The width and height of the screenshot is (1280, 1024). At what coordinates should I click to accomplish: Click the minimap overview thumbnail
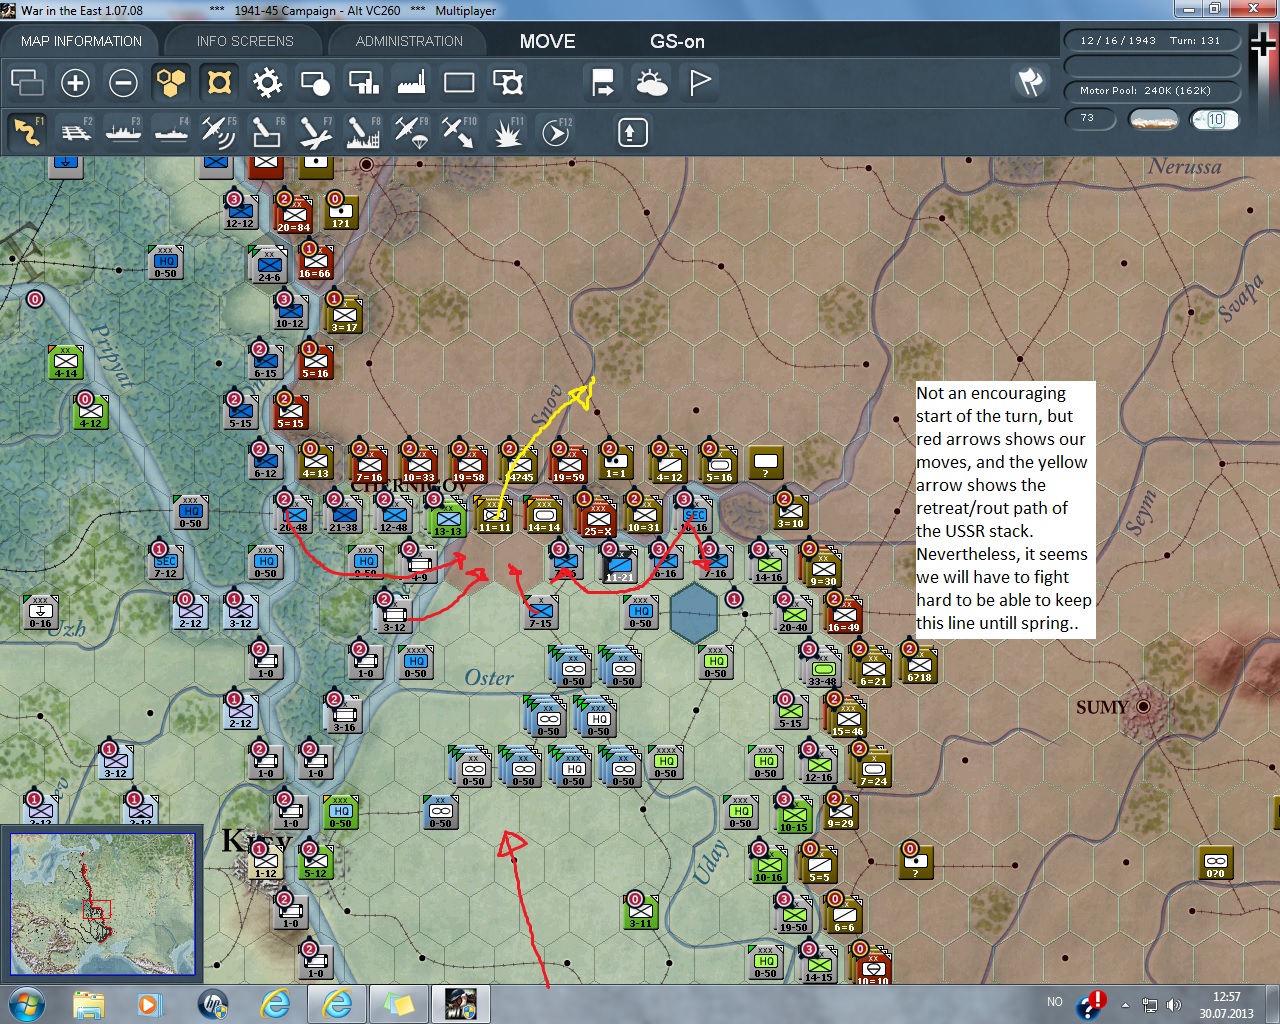(x=103, y=903)
